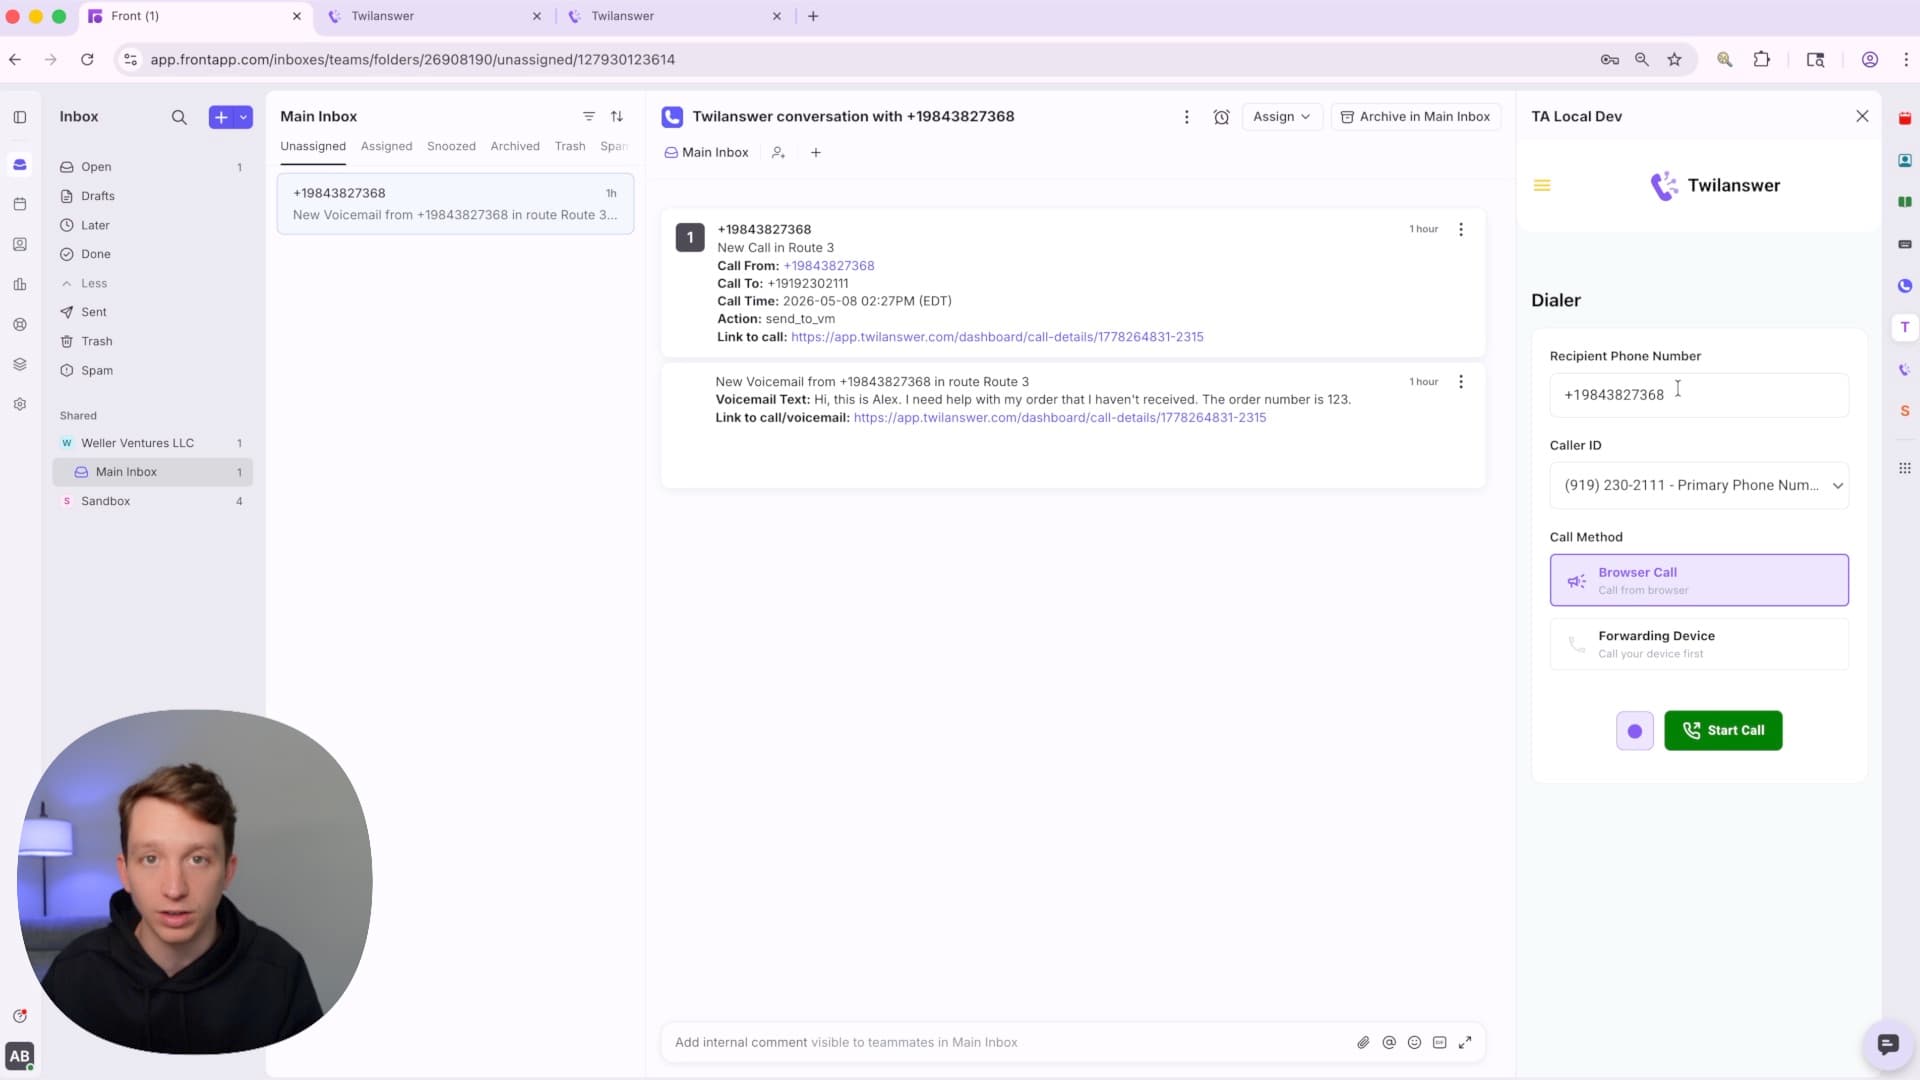Select Weller Ventures LLC shared workspace
This screenshot has height=1080, width=1920.
152,443
